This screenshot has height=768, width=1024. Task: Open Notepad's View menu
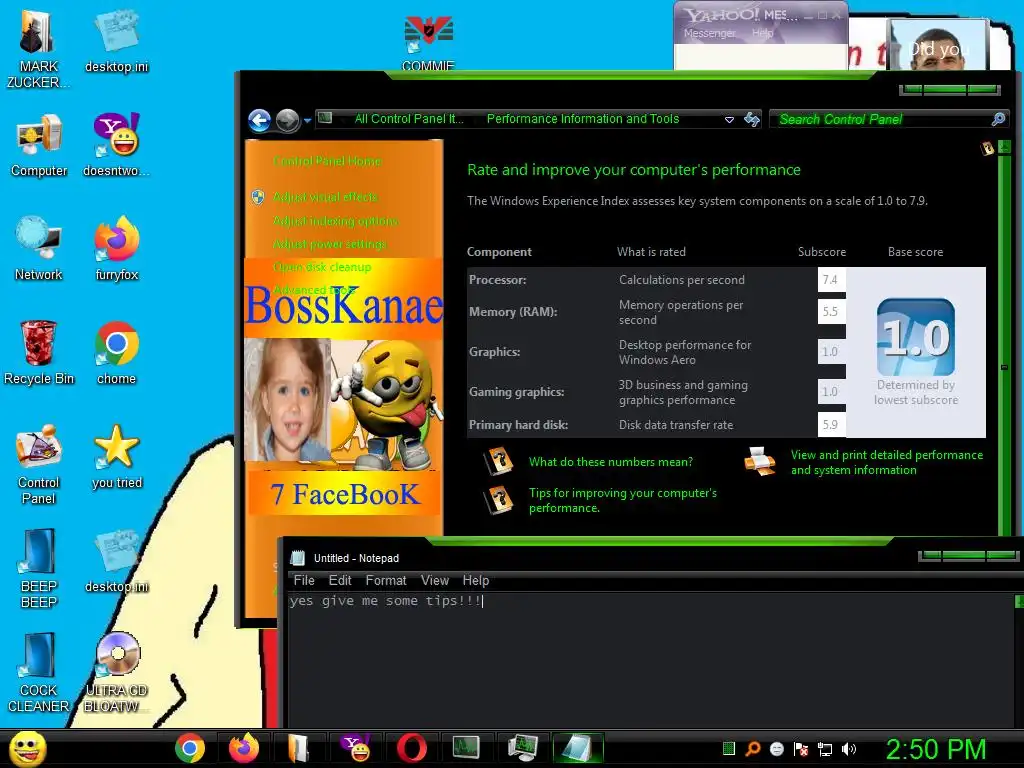(434, 580)
